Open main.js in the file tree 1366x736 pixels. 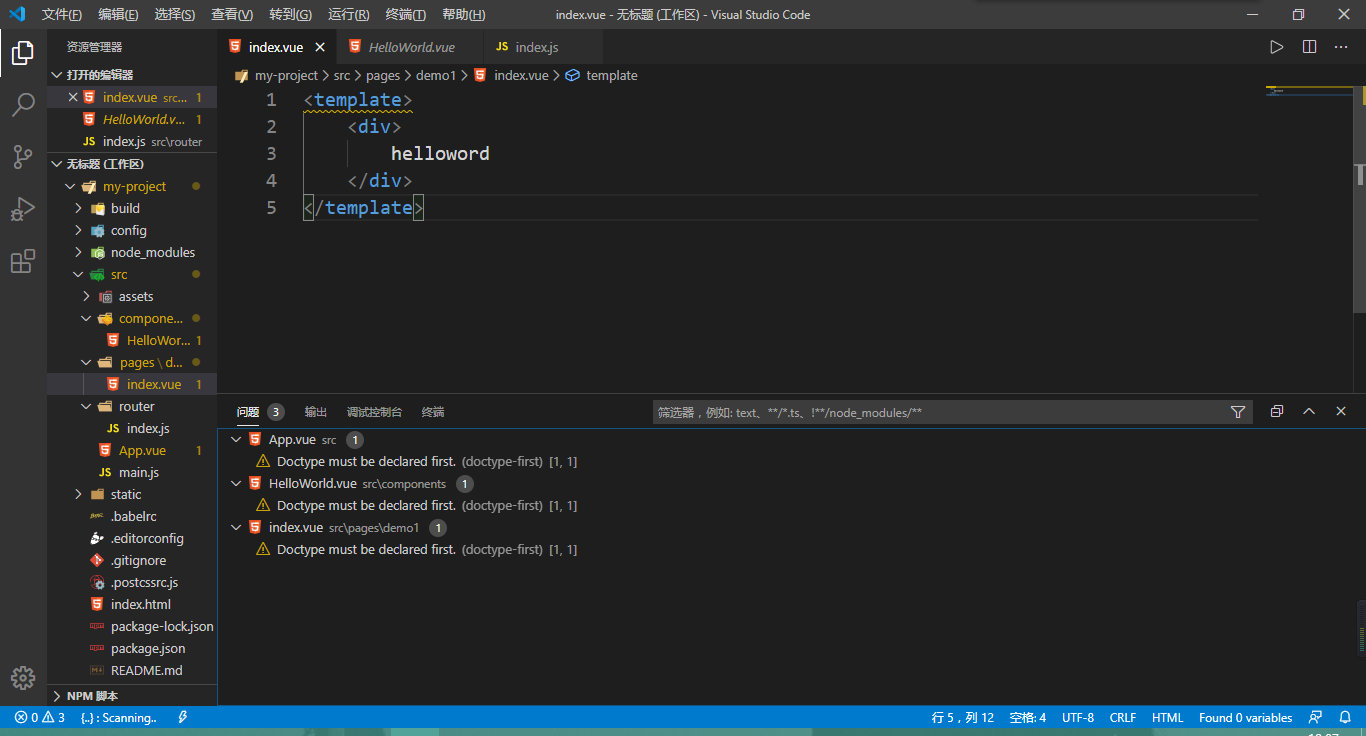(x=132, y=472)
